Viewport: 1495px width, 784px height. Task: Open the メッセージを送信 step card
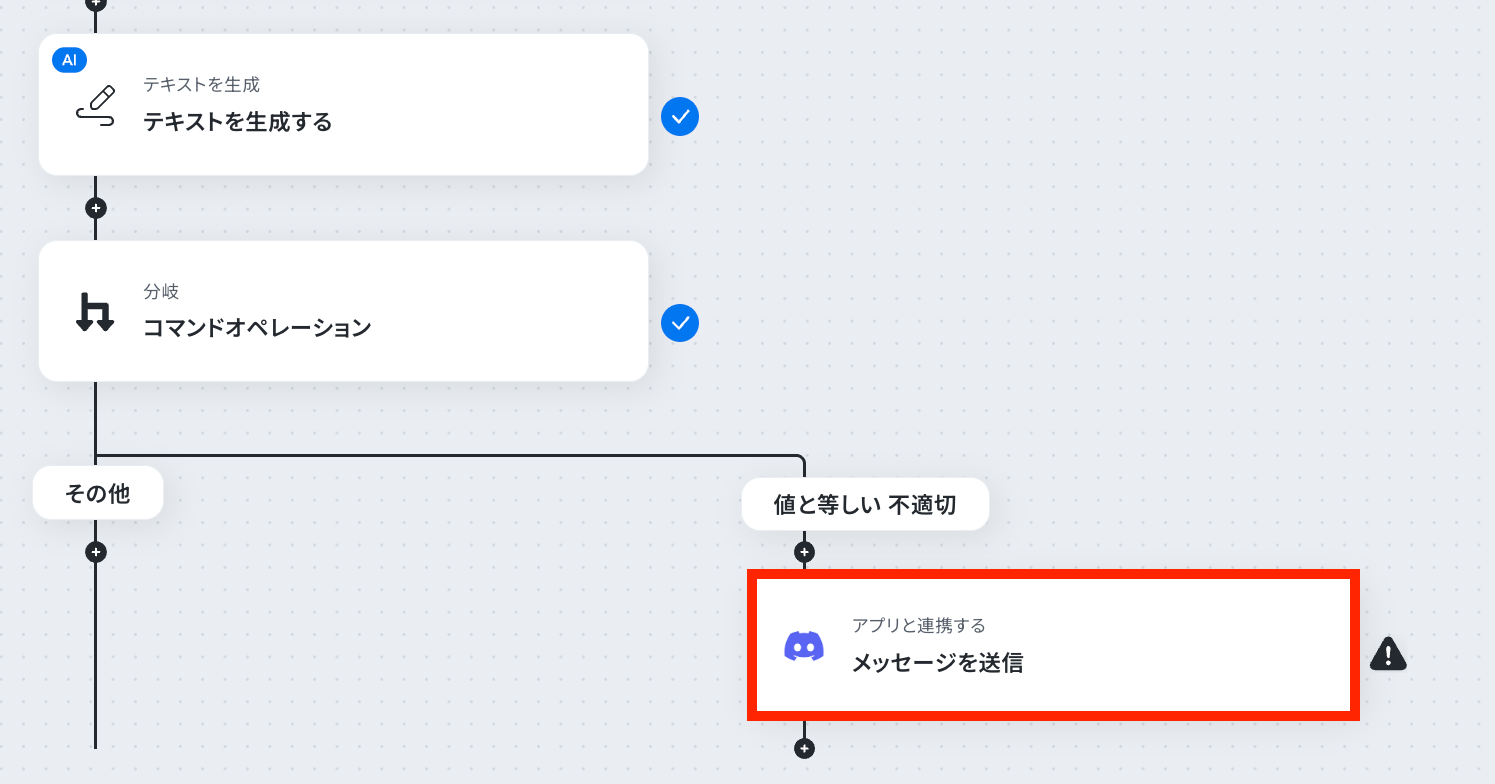[1054, 645]
